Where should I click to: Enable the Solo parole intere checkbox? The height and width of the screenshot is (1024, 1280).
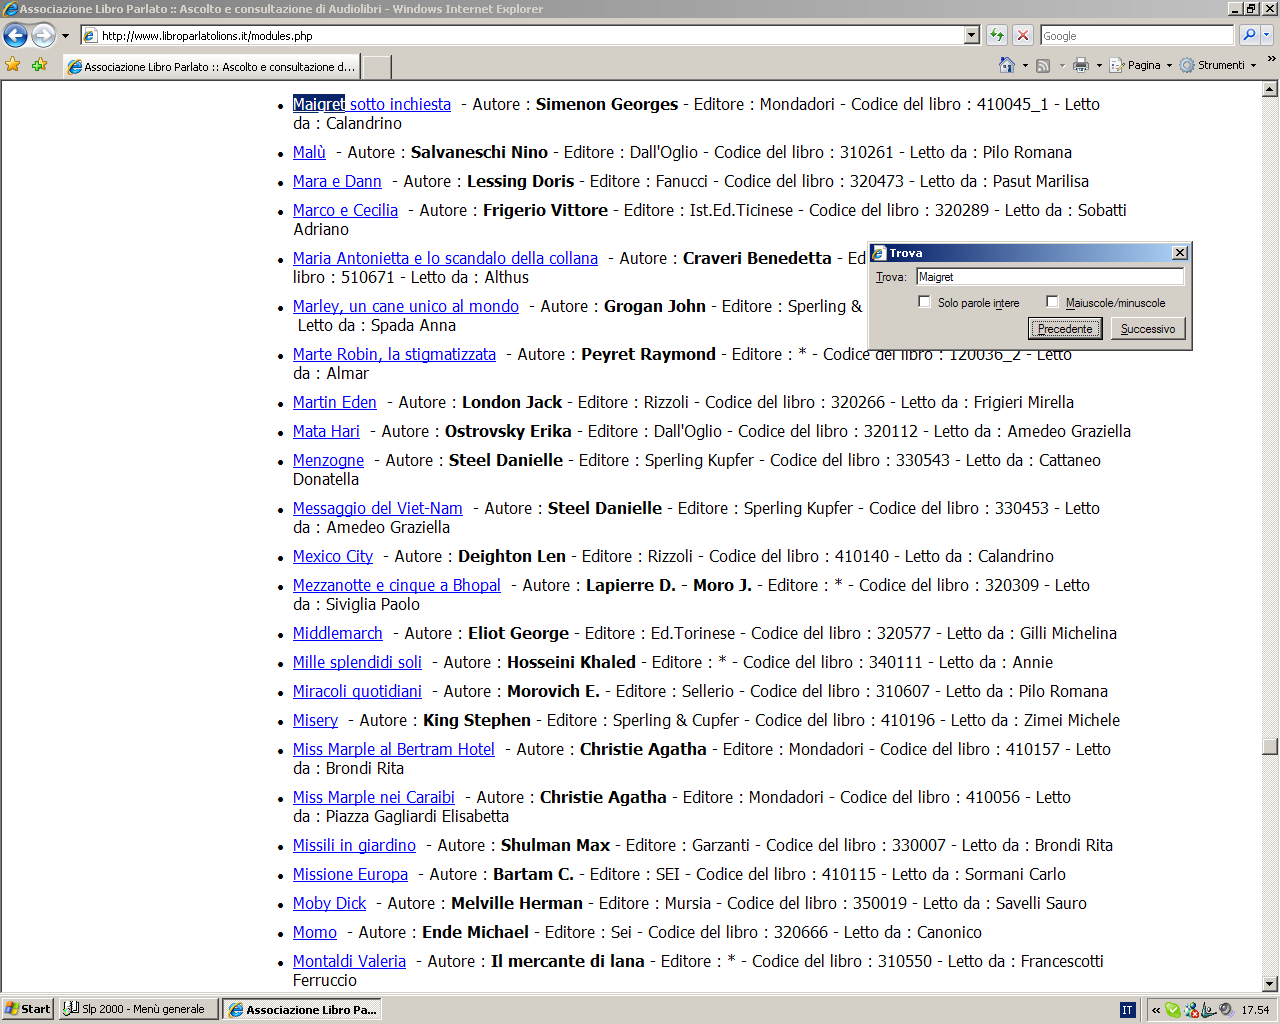pyautogui.click(x=924, y=302)
